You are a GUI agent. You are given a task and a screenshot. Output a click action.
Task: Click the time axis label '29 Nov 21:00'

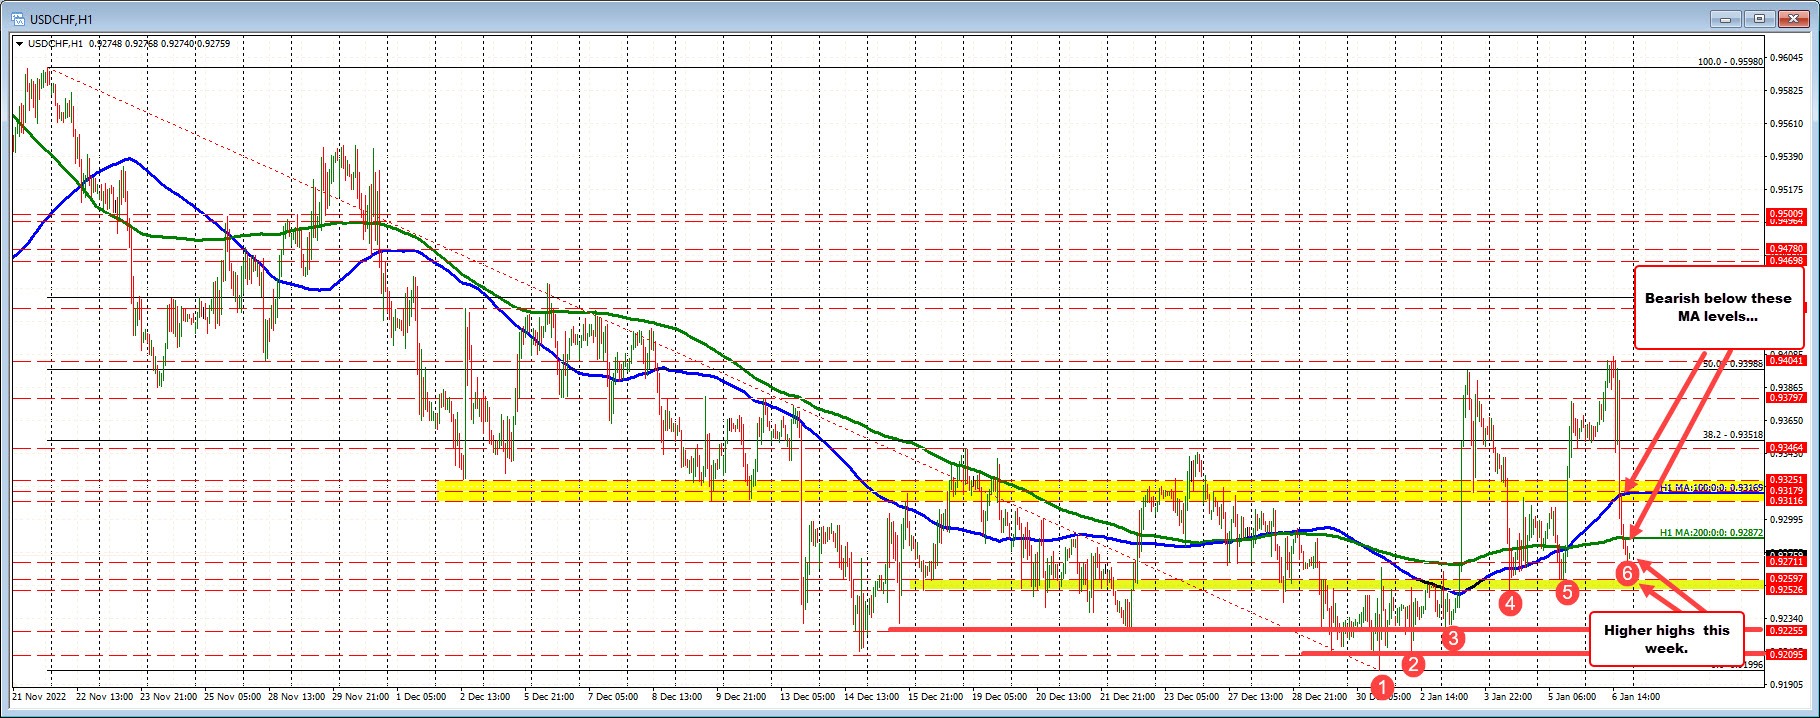coord(363,696)
